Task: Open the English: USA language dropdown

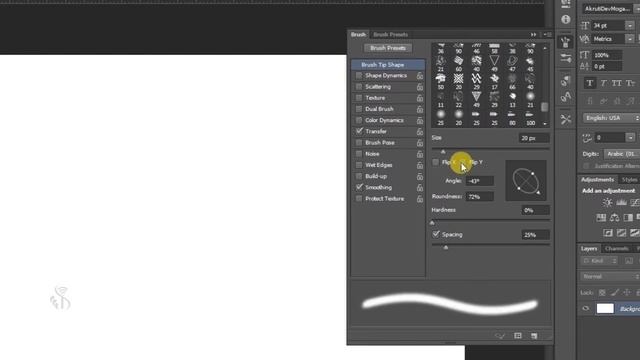Action: point(611,118)
